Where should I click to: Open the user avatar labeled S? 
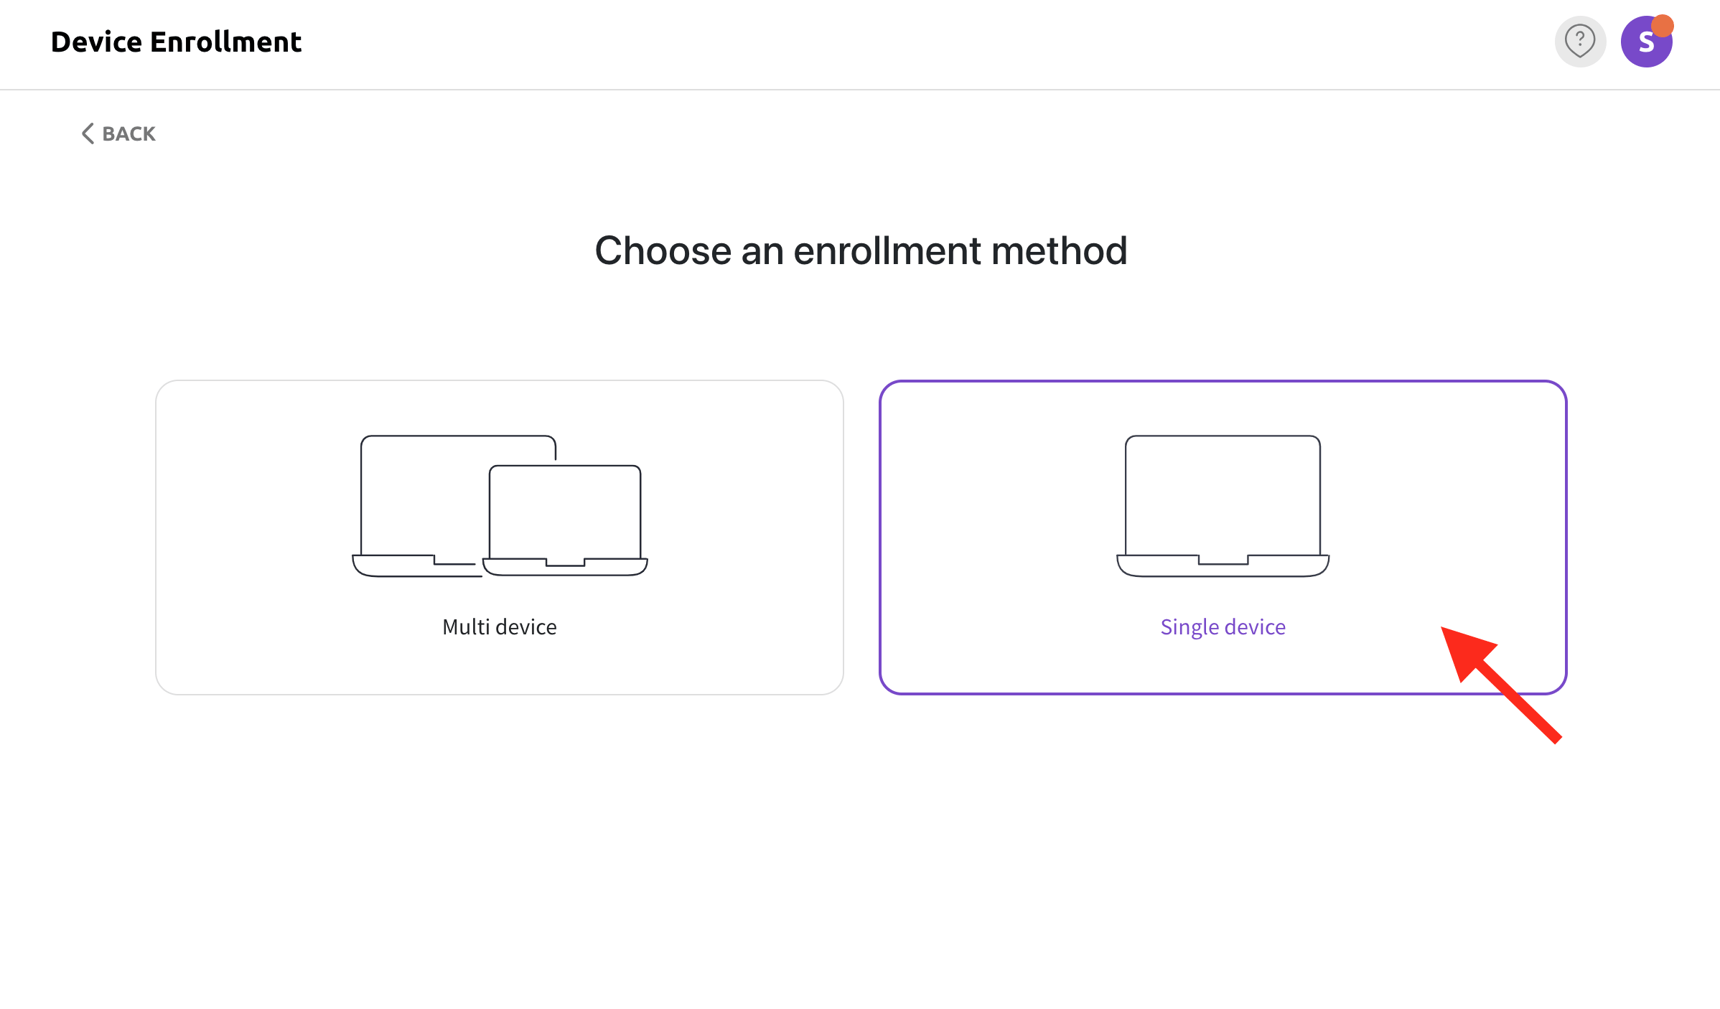coord(1645,43)
